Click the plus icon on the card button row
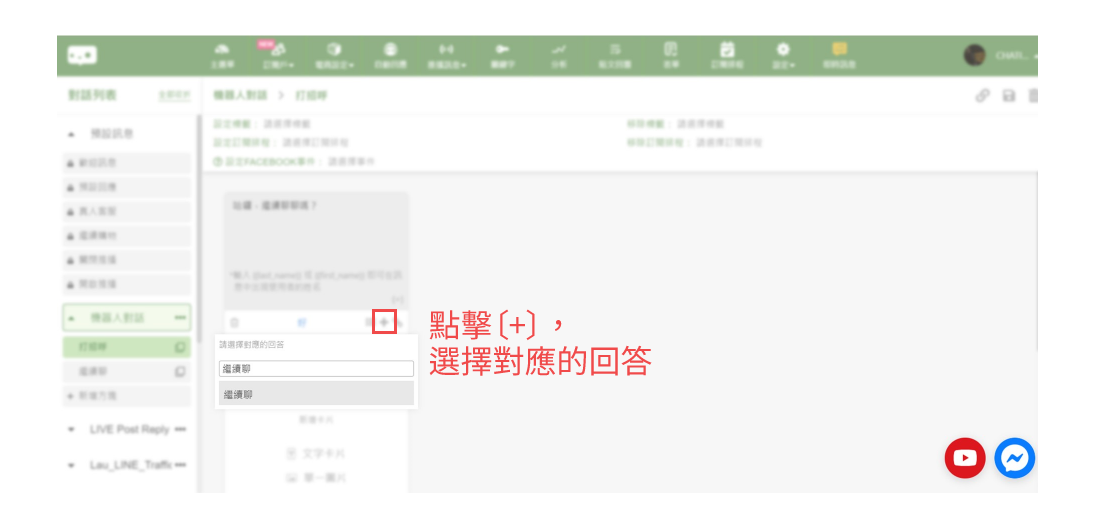 [384, 322]
